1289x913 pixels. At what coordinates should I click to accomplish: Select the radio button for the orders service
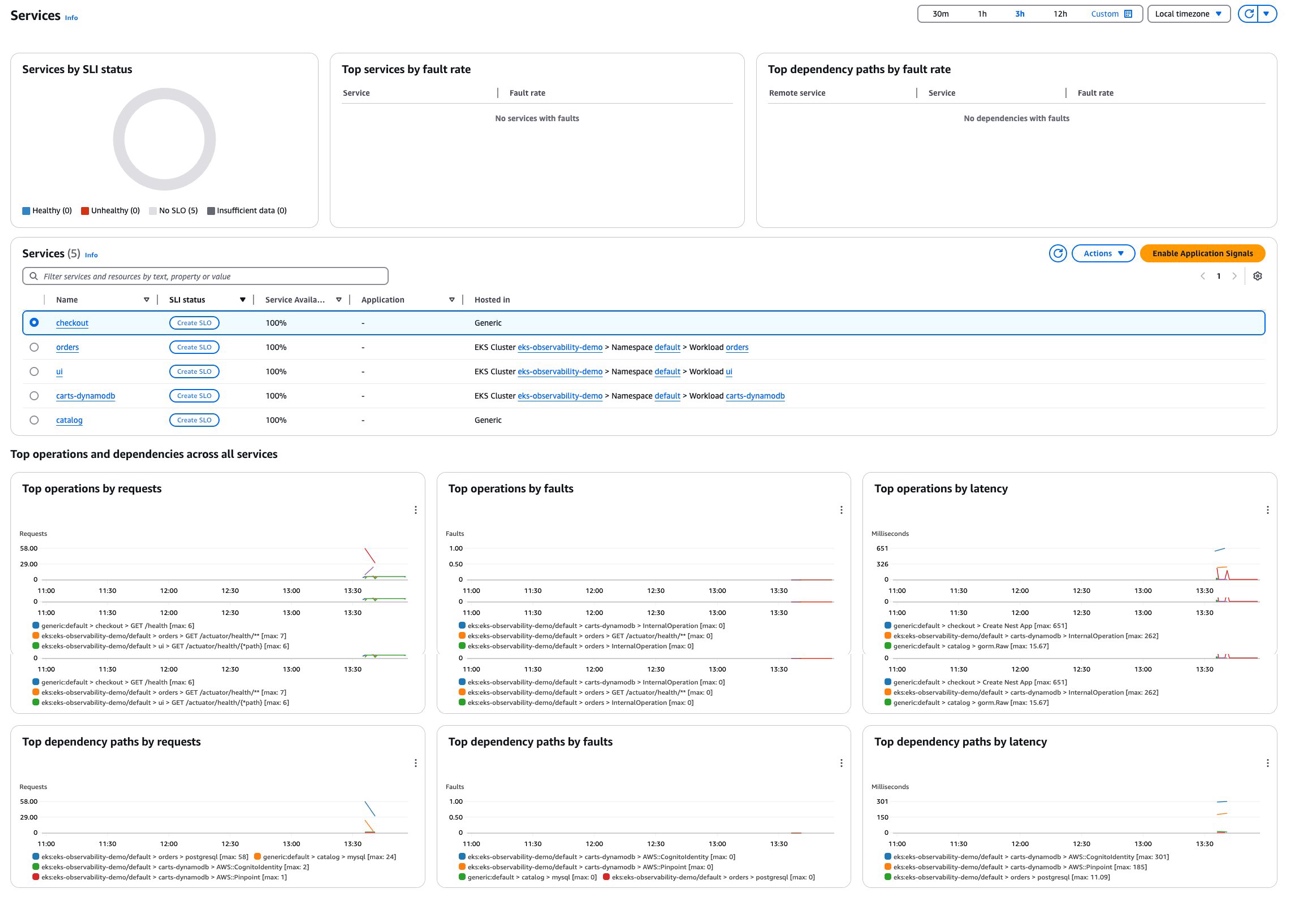(x=34, y=347)
